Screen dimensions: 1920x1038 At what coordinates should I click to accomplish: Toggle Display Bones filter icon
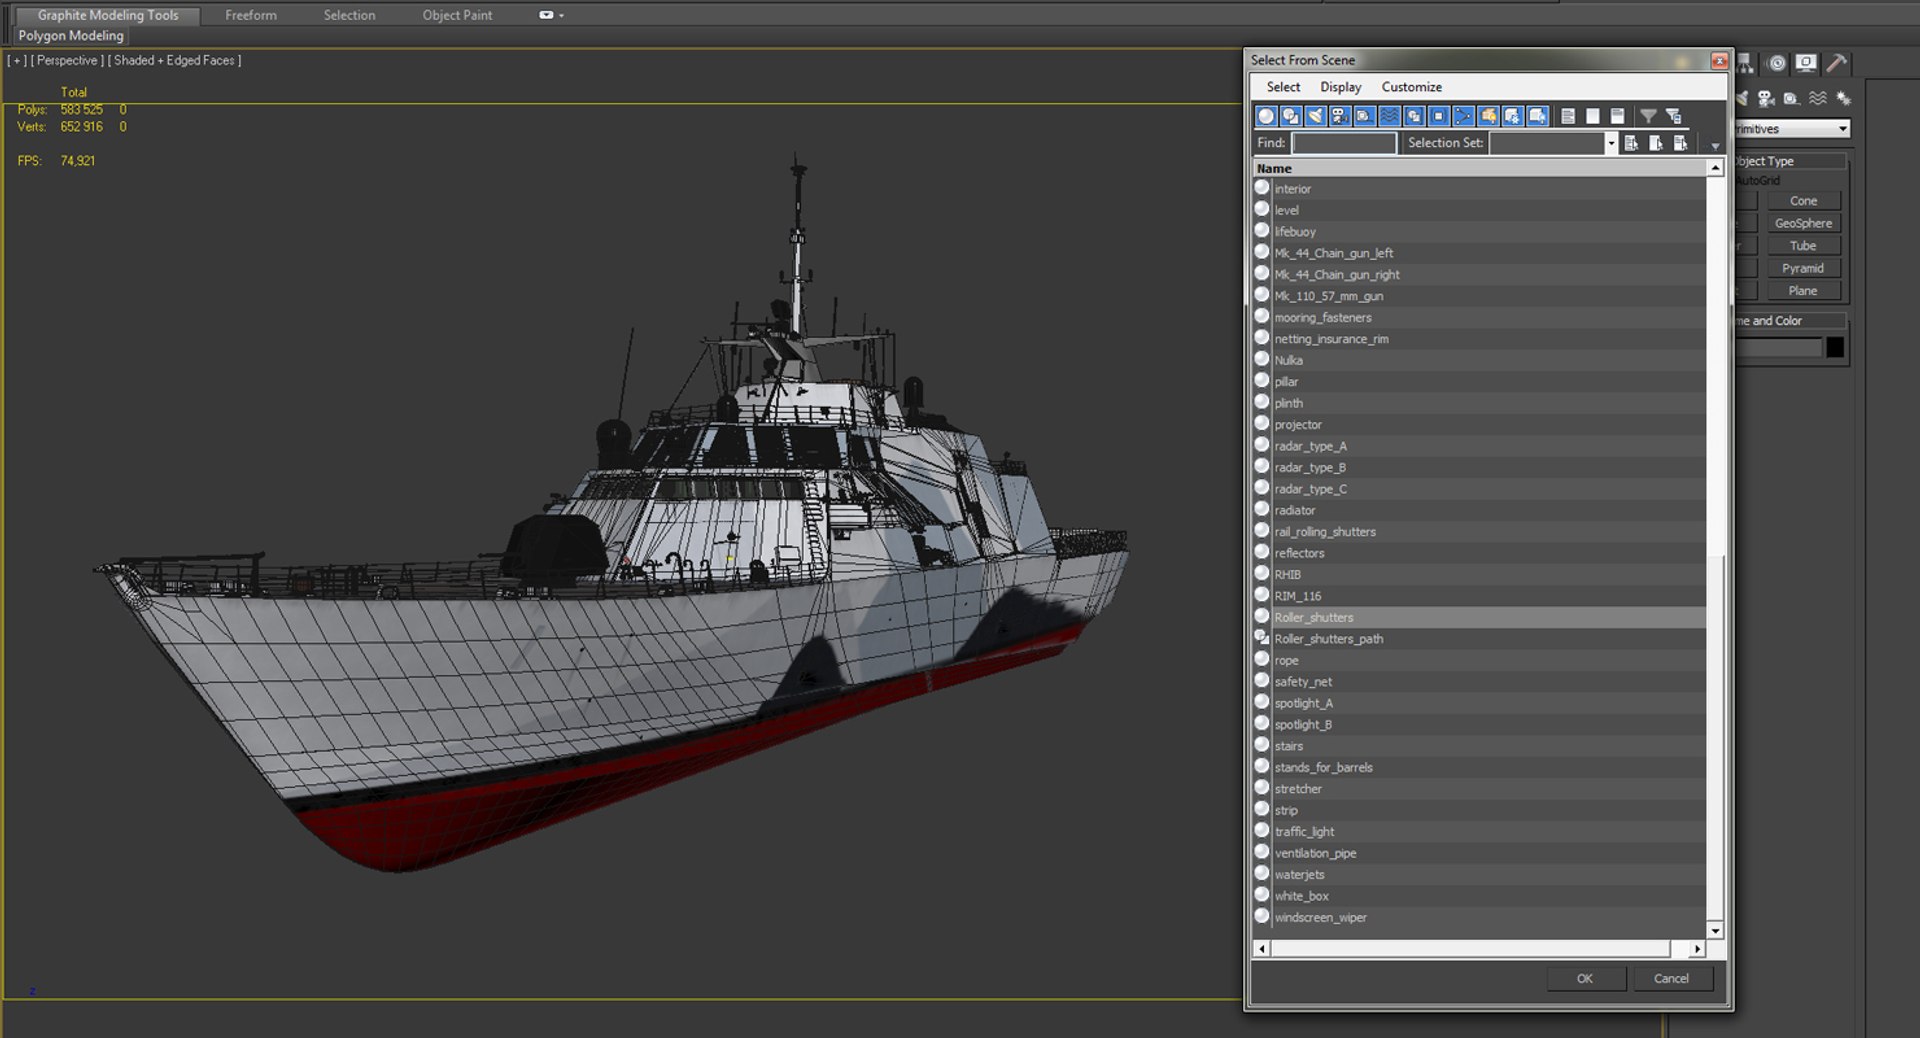pos(1463,116)
